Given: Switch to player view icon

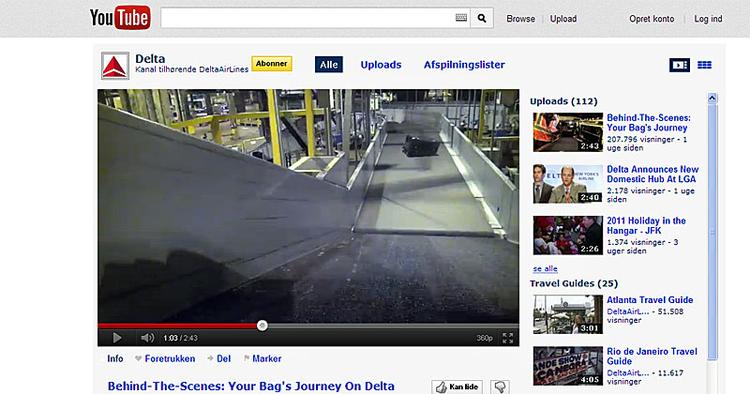Looking at the screenshot, I should pyautogui.click(x=679, y=65).
